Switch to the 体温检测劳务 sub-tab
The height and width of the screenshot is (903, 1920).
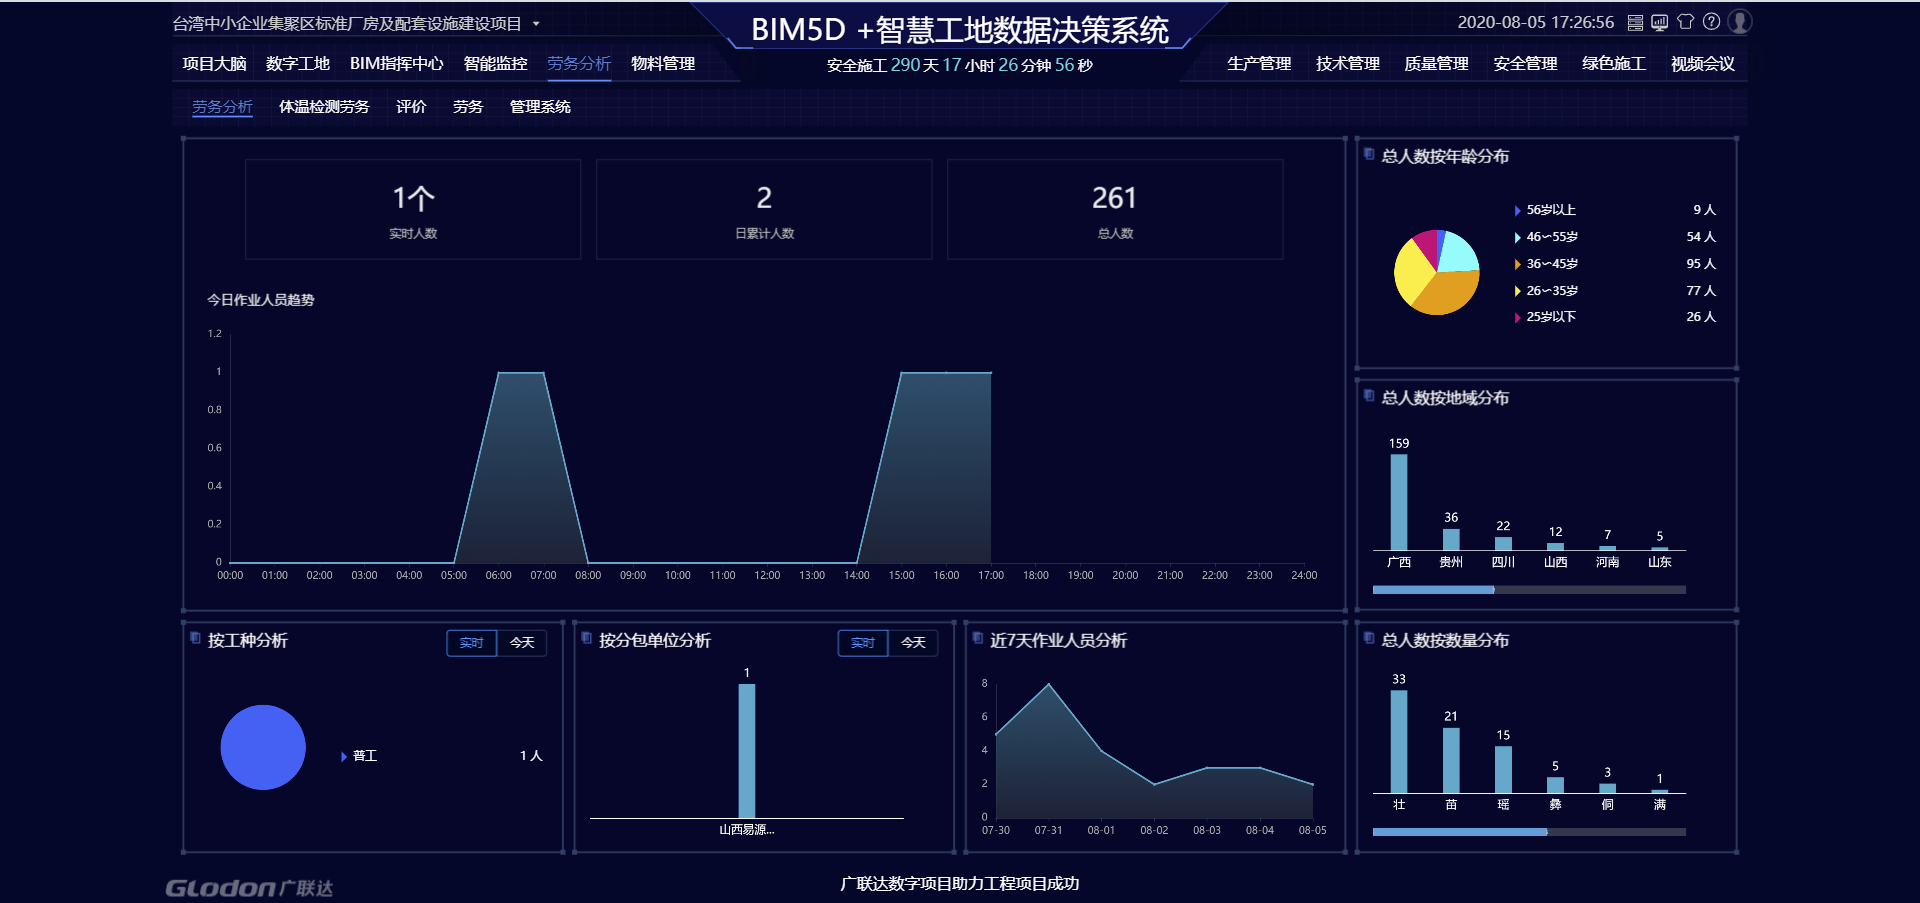[324, 107]
